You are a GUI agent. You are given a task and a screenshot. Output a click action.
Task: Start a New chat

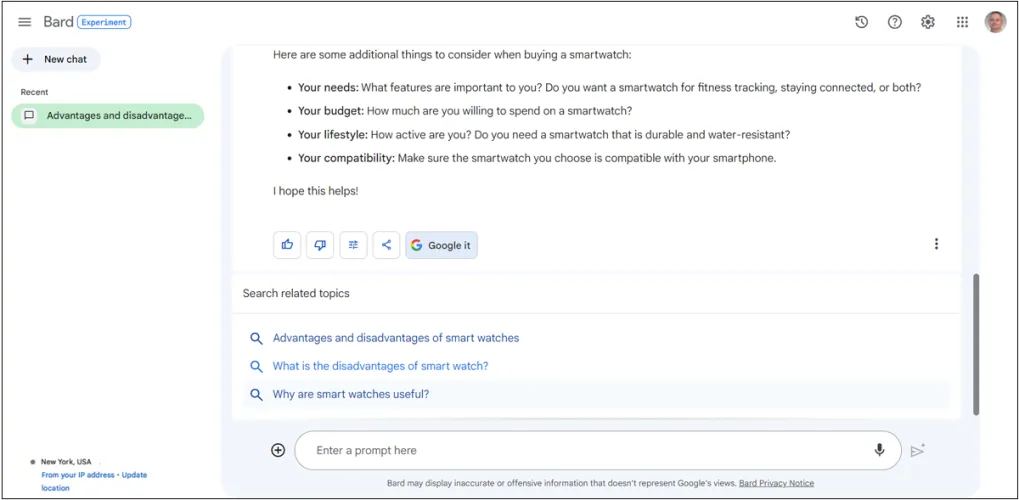[56, 60]
